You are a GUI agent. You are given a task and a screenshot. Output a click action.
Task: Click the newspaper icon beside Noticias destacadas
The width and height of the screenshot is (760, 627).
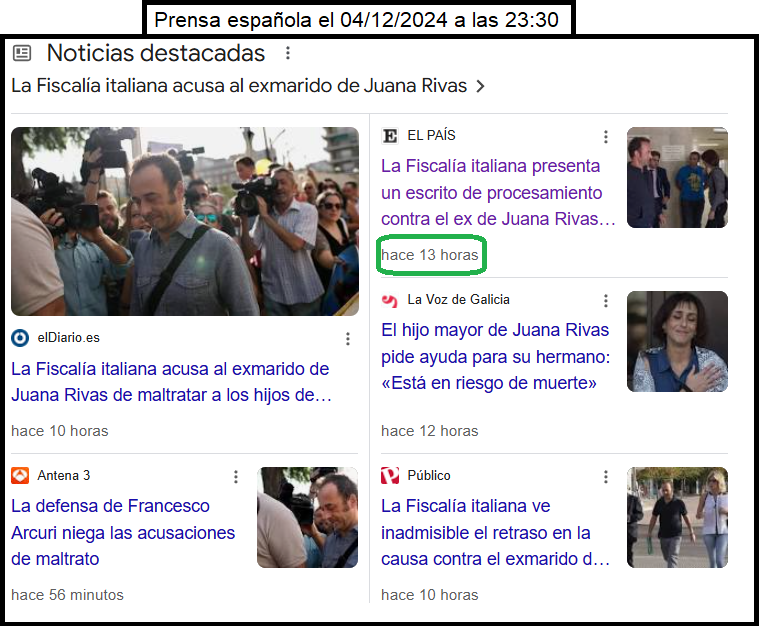coord(22,53)
